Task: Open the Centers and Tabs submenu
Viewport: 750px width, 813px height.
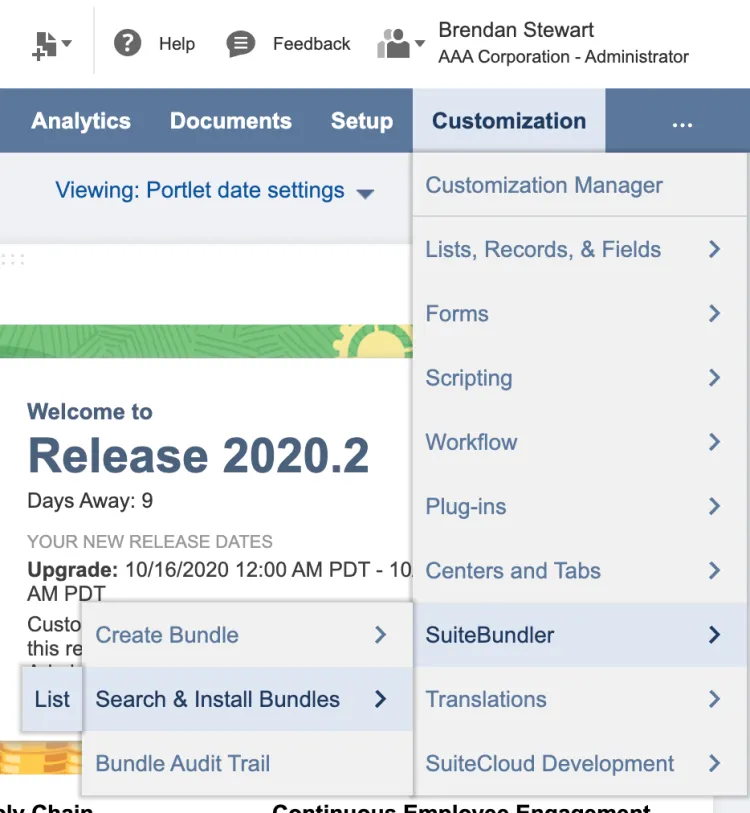Action: (580, 571)
